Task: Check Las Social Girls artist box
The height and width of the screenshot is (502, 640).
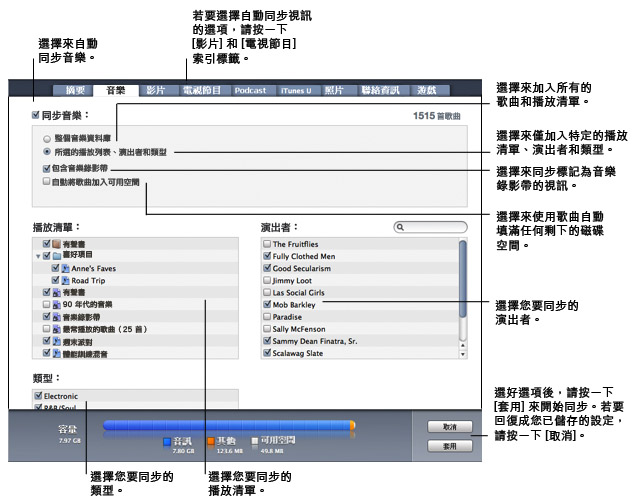Action: point(267,292)
